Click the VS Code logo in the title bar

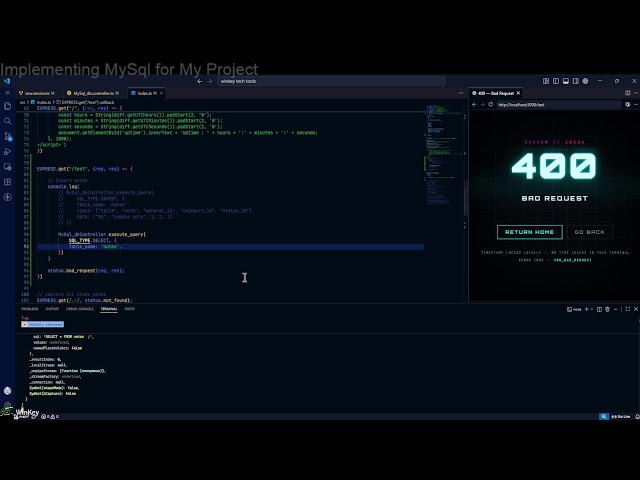[x=7, y=81]
